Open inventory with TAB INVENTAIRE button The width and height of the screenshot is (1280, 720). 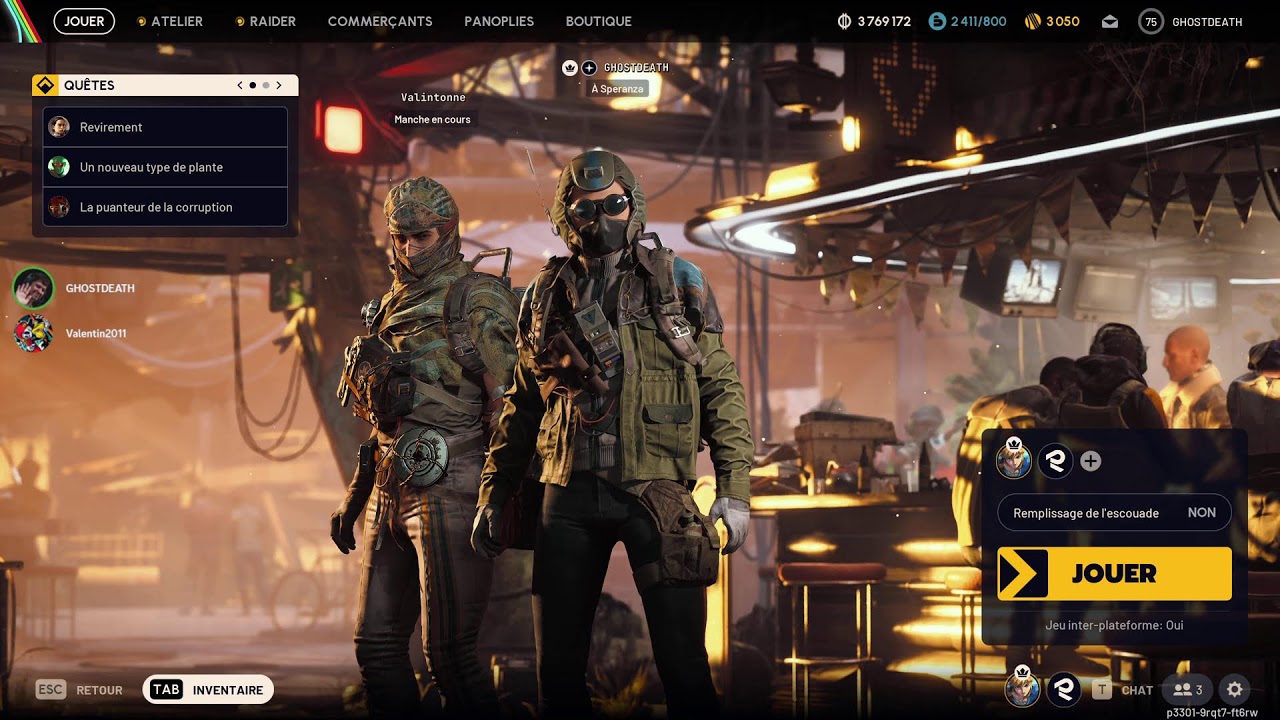208,690
